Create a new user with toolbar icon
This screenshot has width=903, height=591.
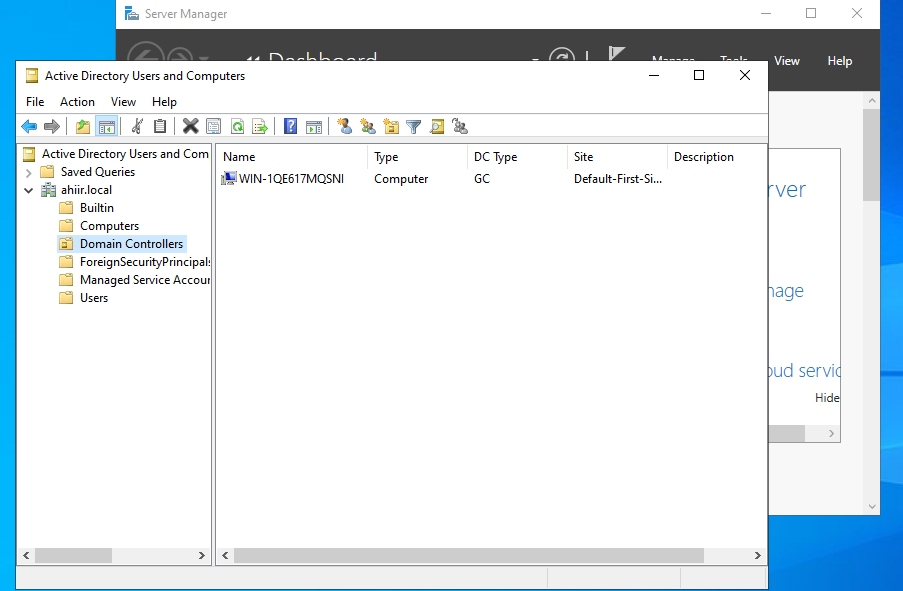click(344, 126)
